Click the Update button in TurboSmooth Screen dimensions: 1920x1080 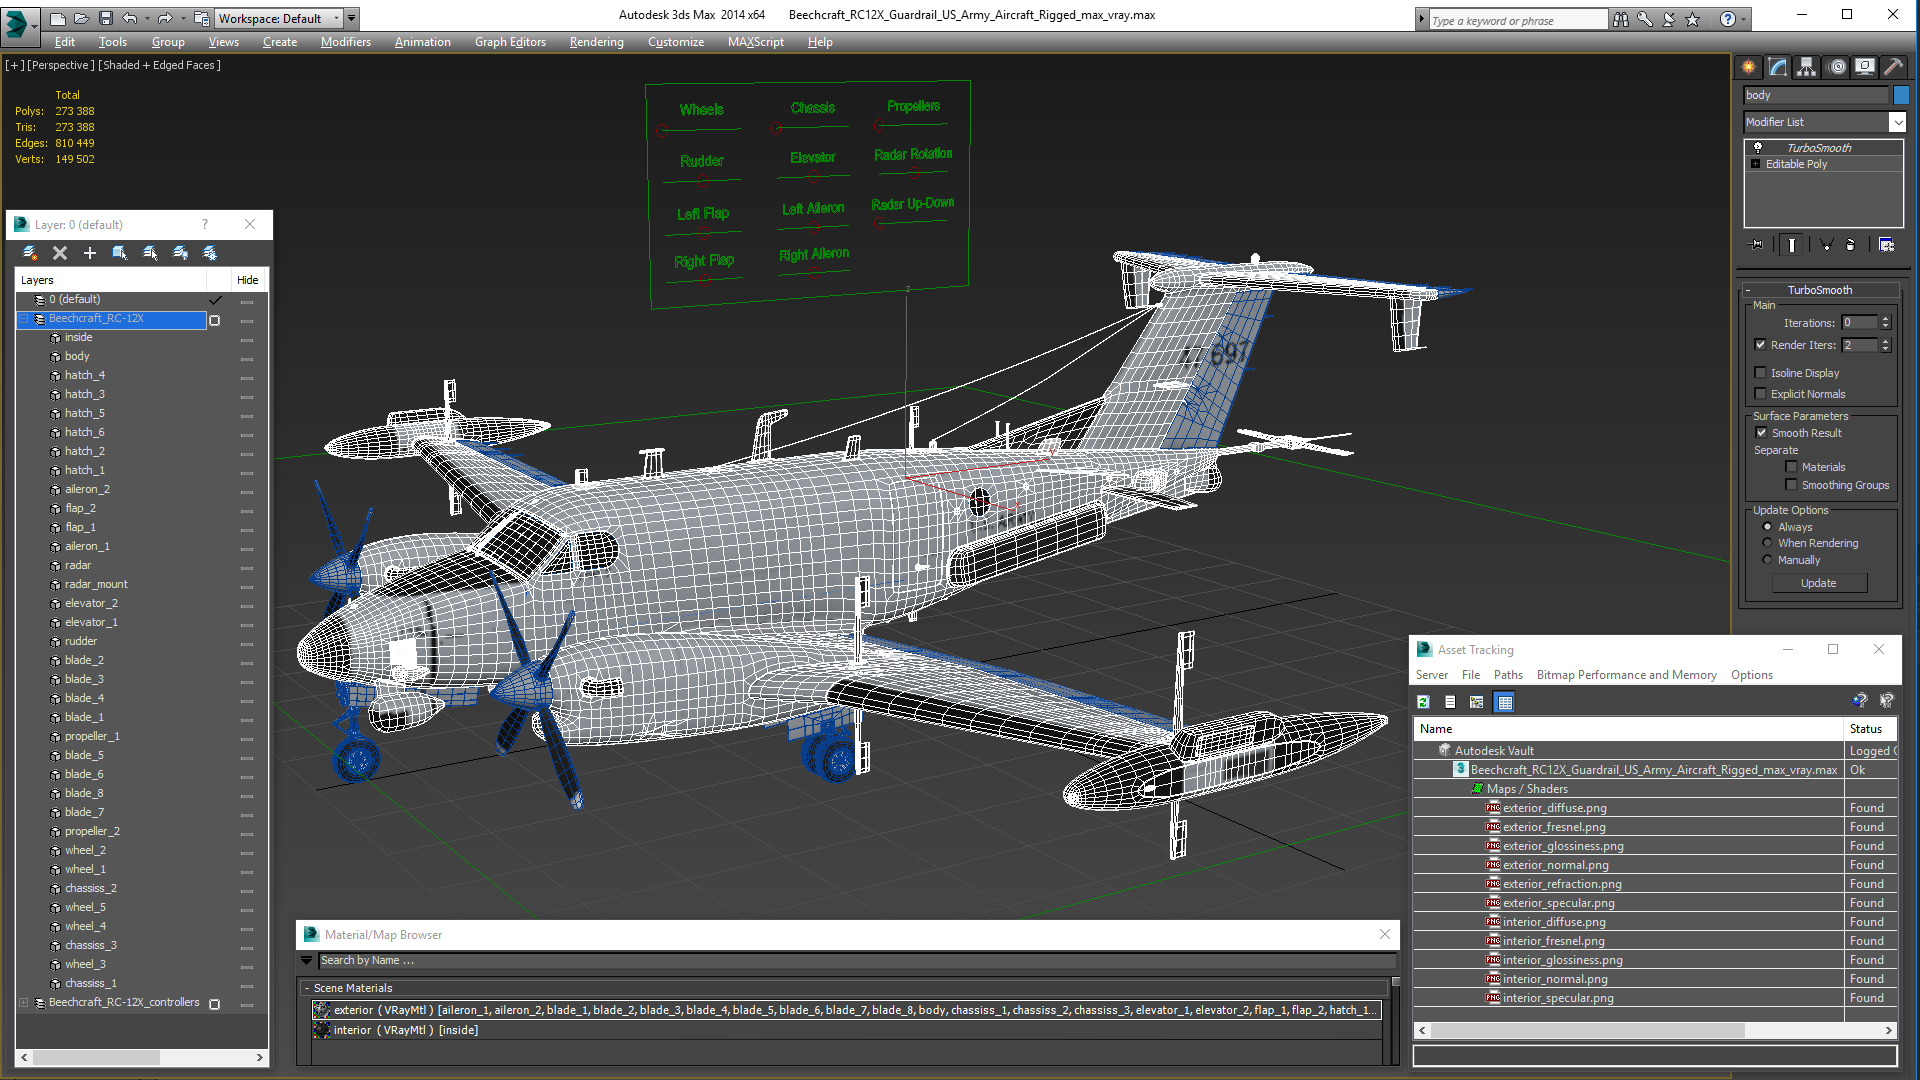pyautogui.click(x=1819, y=583)
